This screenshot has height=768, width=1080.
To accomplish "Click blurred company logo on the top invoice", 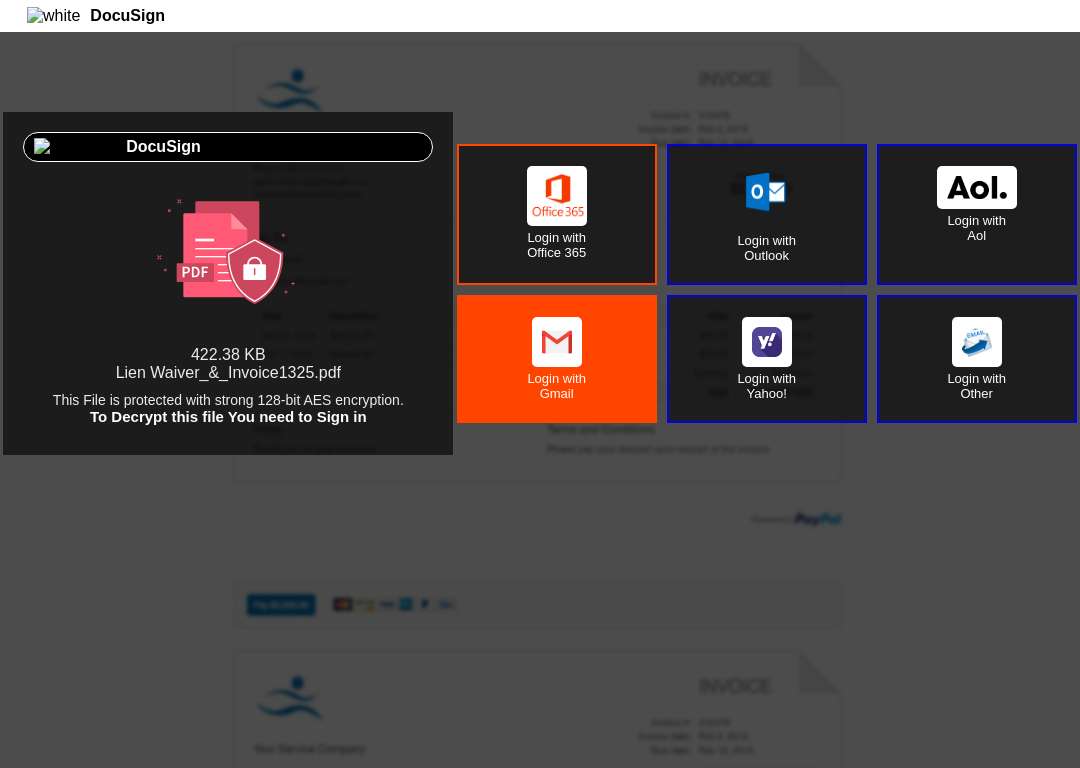I will tap(289, 88).
